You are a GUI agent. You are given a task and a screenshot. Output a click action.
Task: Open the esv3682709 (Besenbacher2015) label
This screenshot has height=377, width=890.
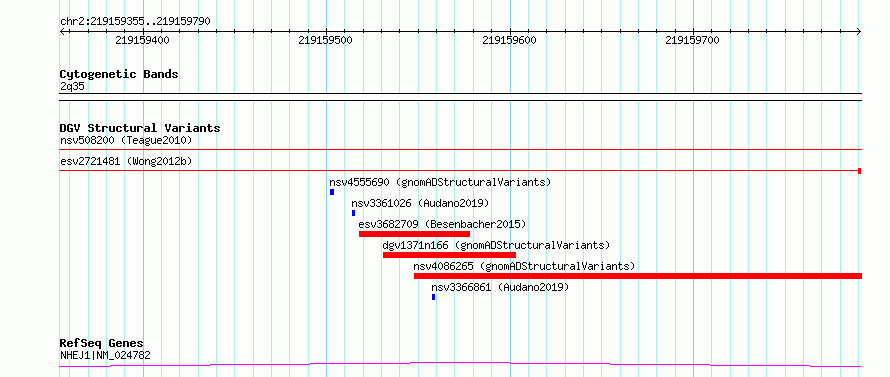tap(443, 224)
